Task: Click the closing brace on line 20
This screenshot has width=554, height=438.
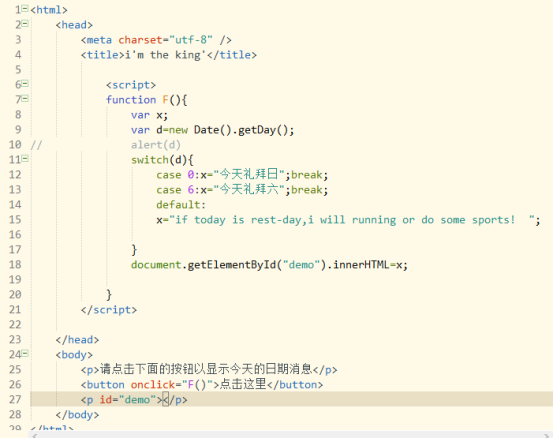Action: pyautogui.click(x=109, y=295)
